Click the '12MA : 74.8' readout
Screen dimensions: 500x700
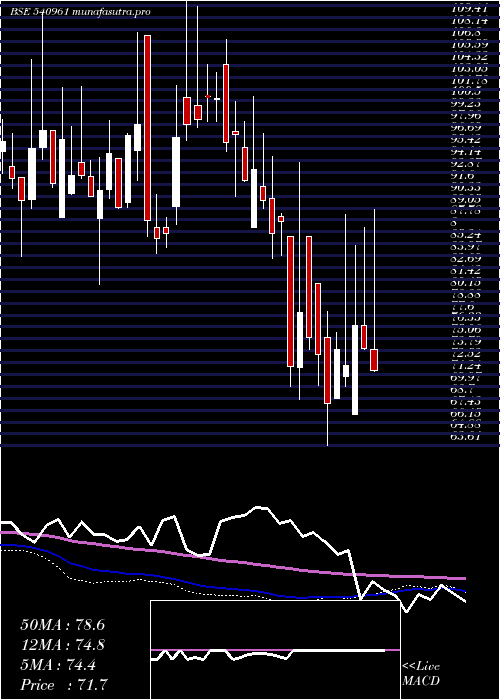[x=62, y=645]
